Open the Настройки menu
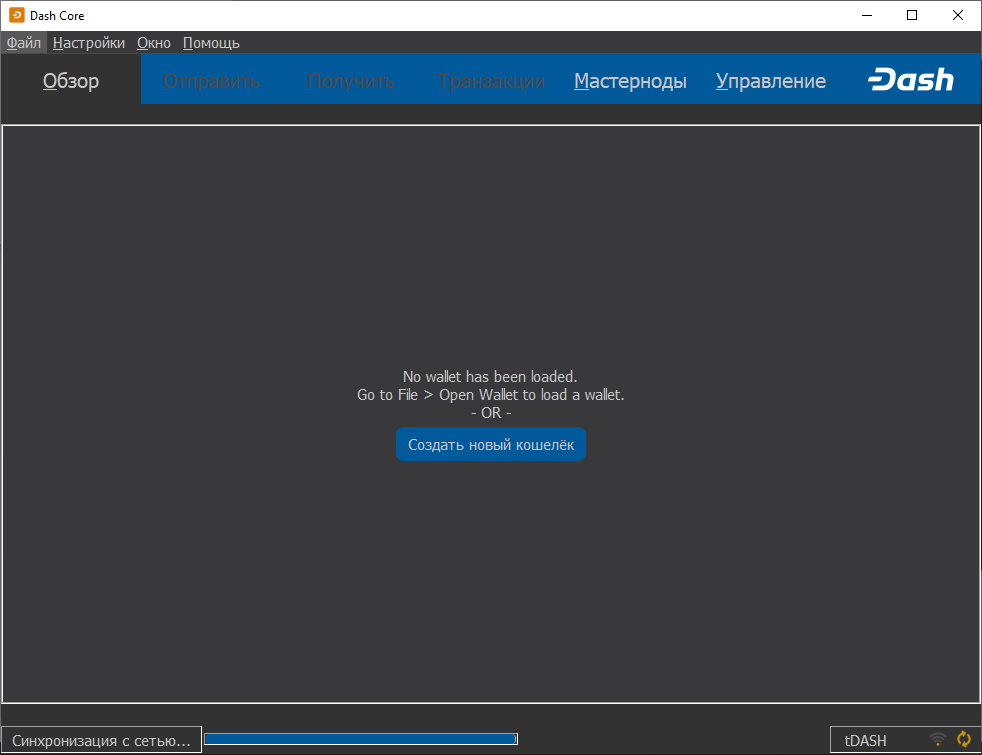The height and width of the screenshot is (755, 982). coord(89,43)
